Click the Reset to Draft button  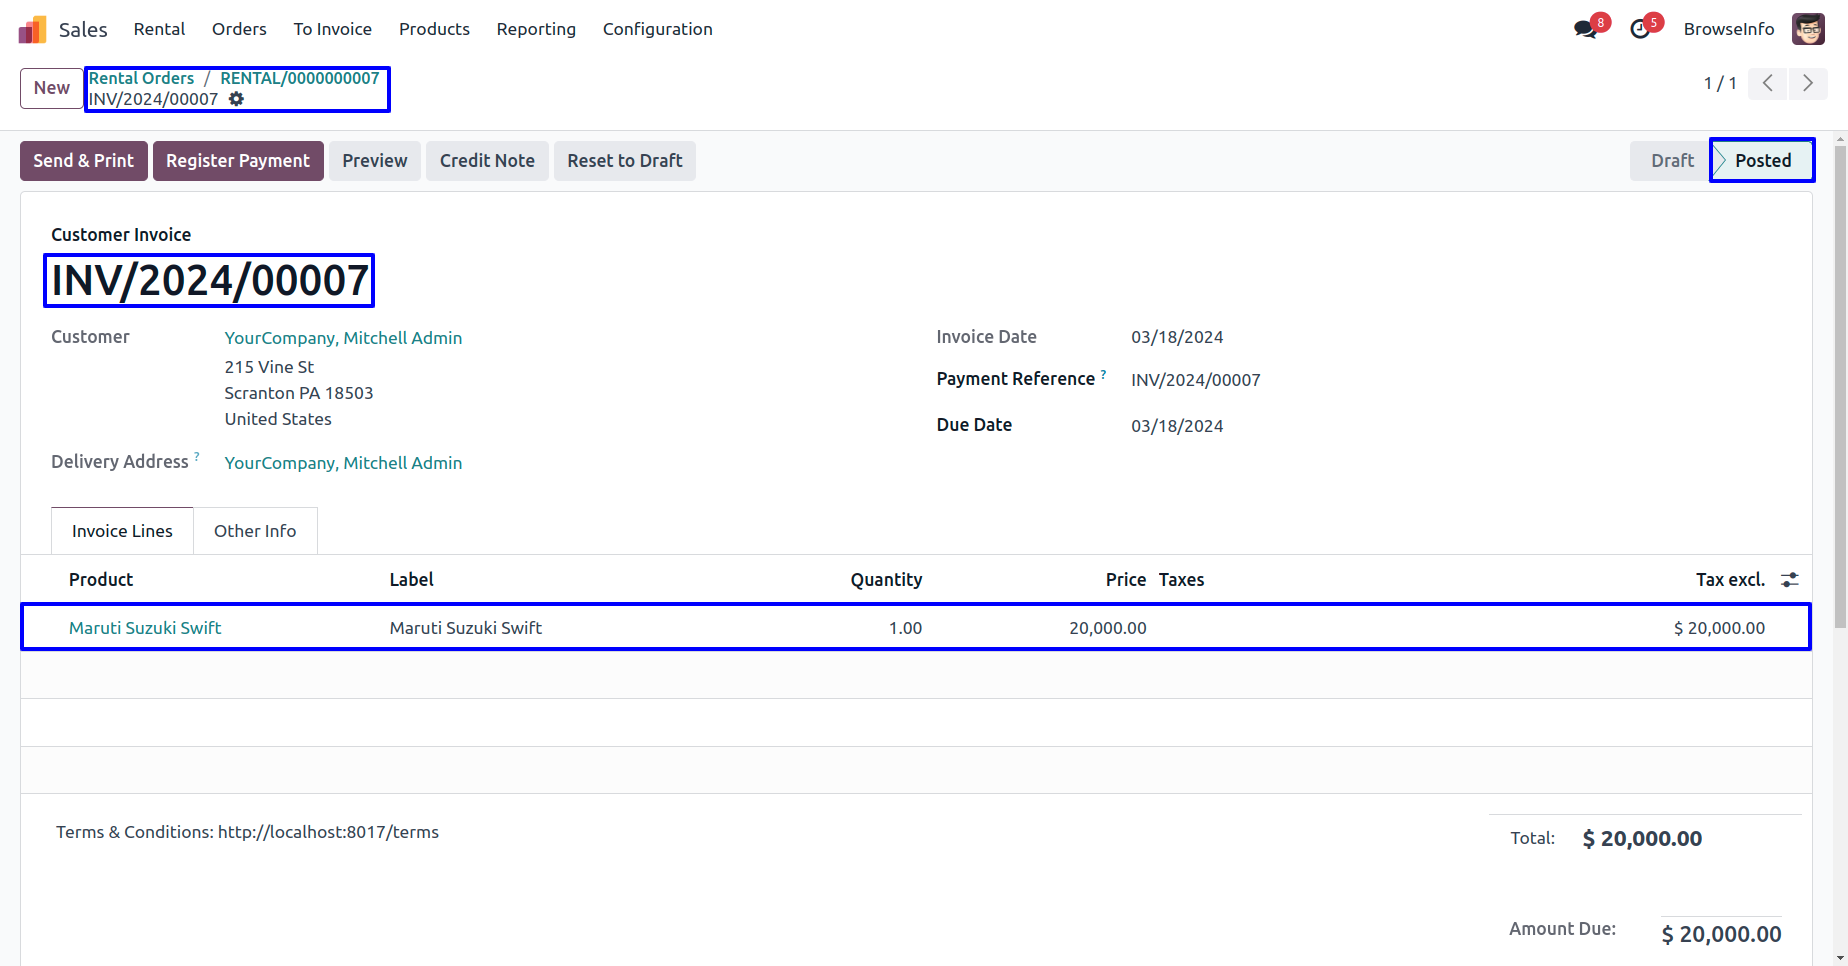click(624, 161)
